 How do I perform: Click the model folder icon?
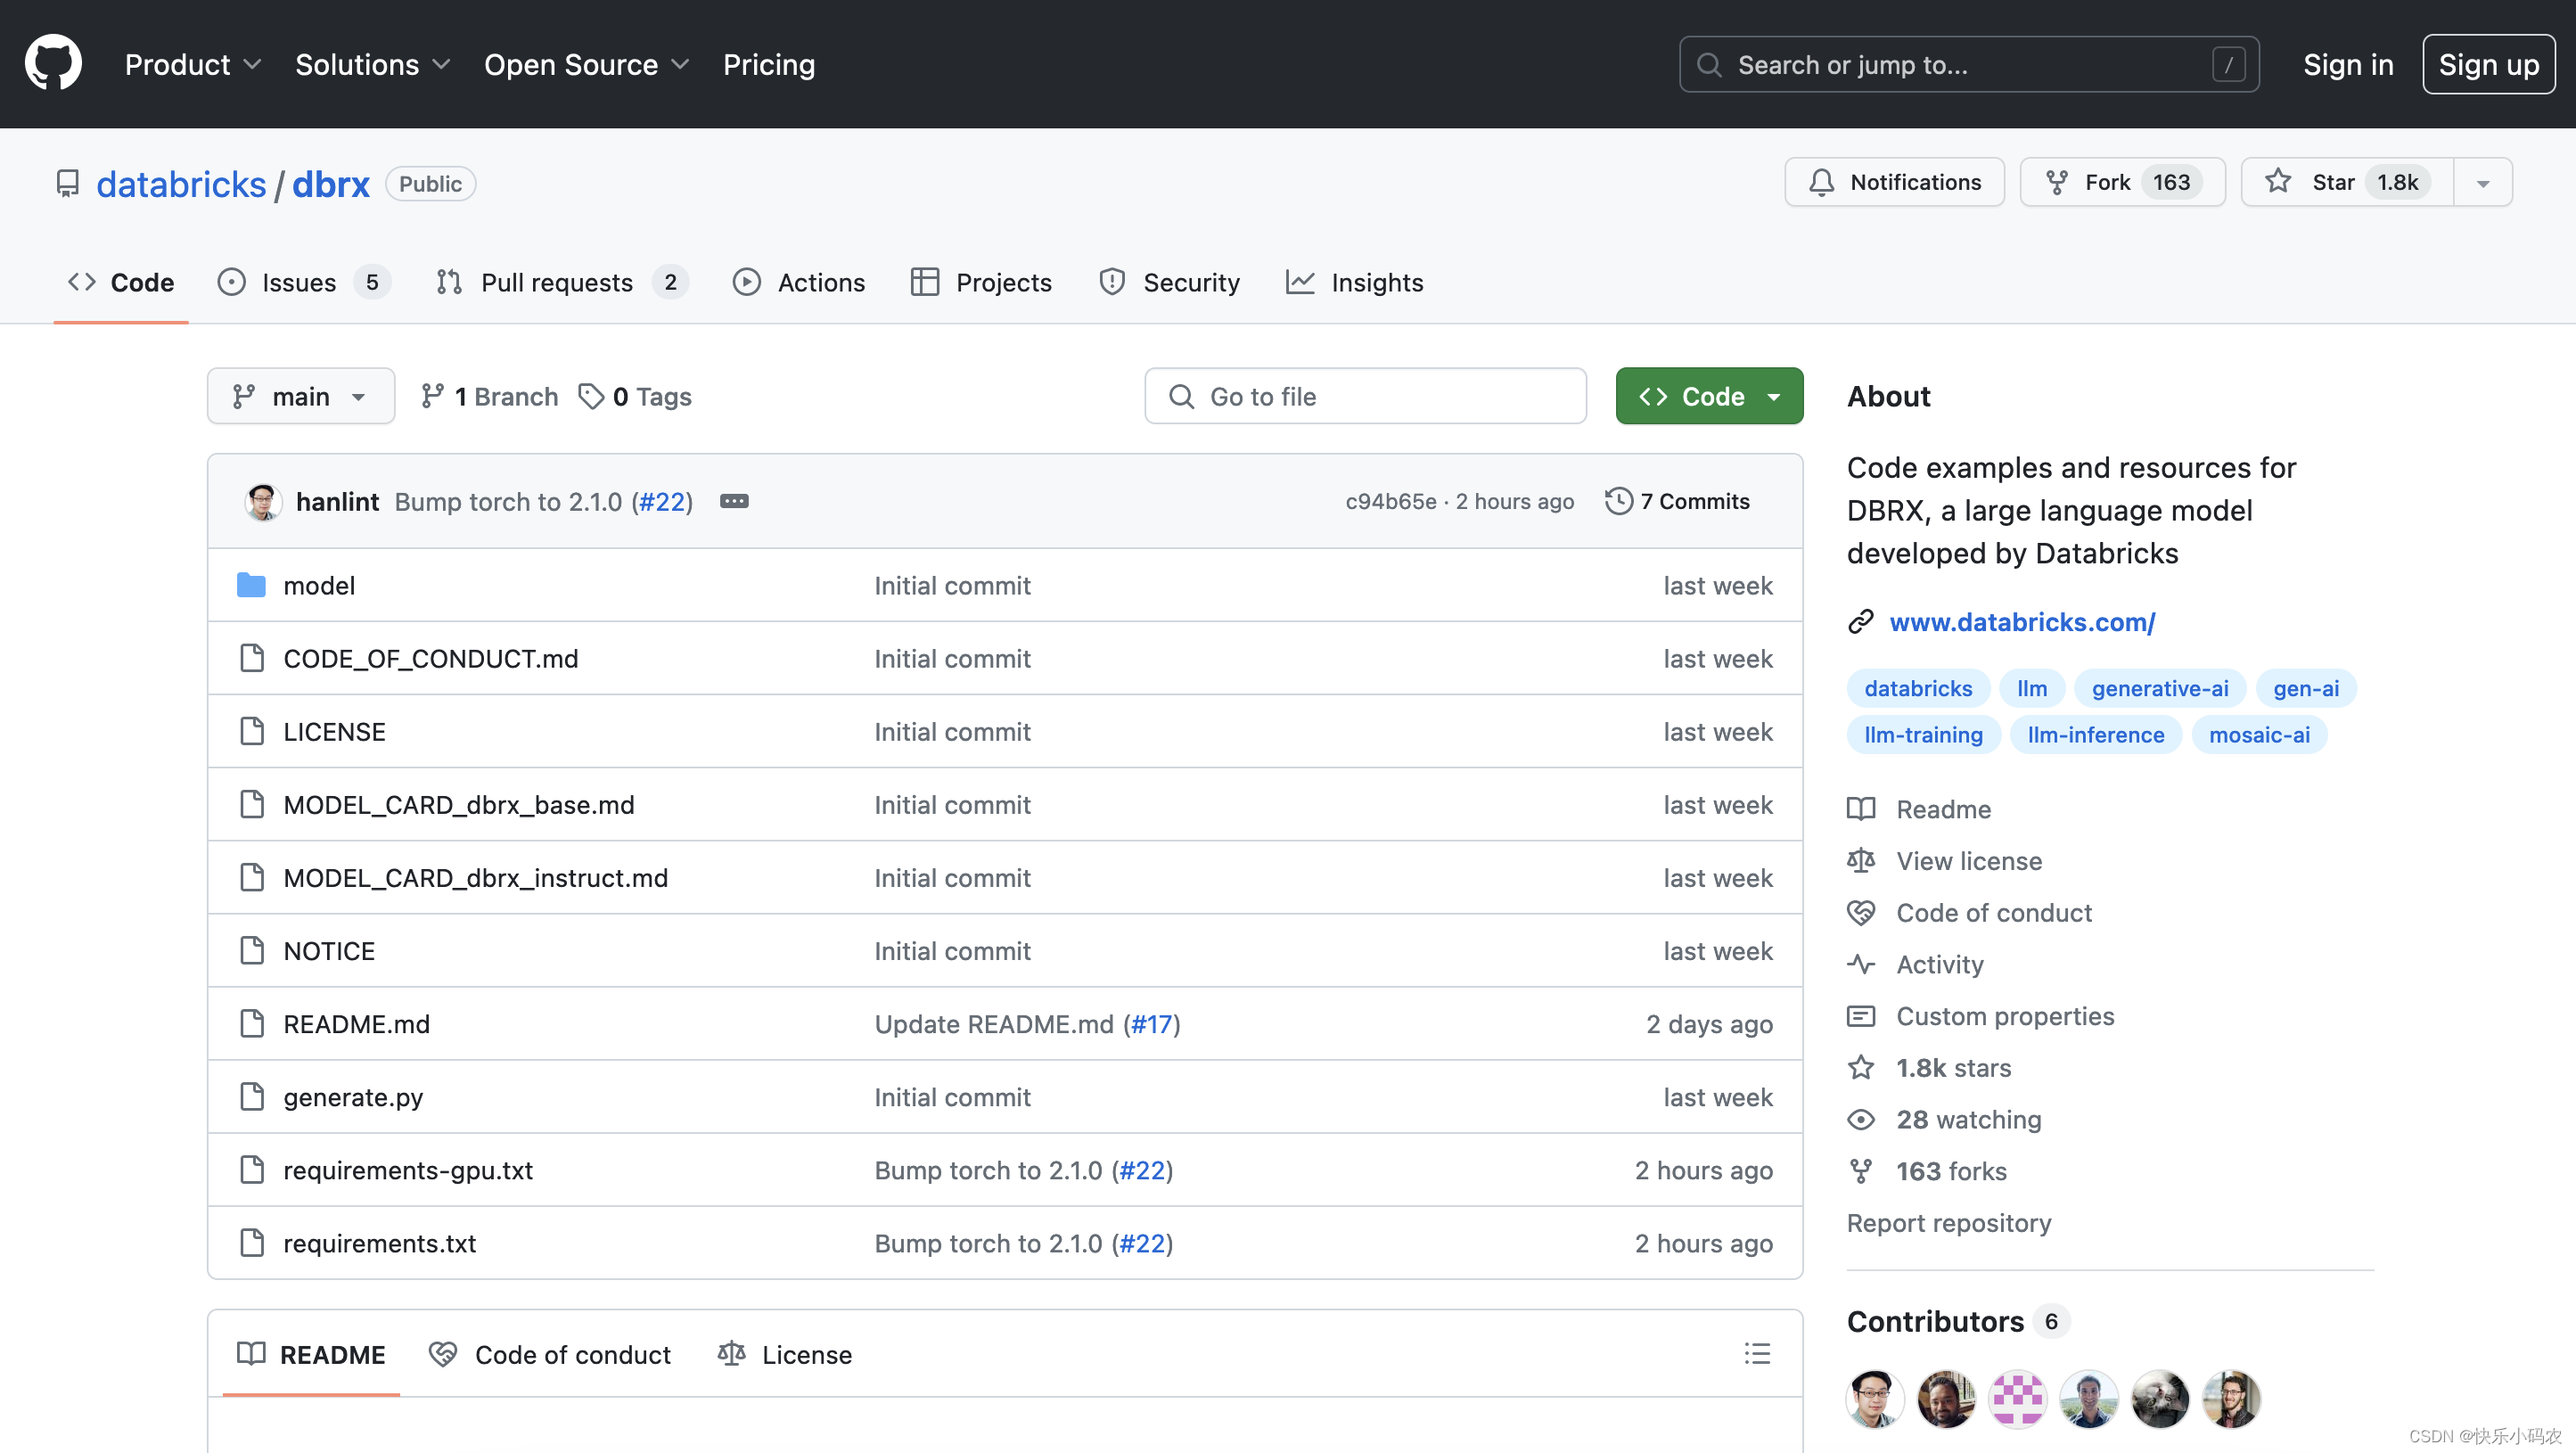[x=251, y=585]
